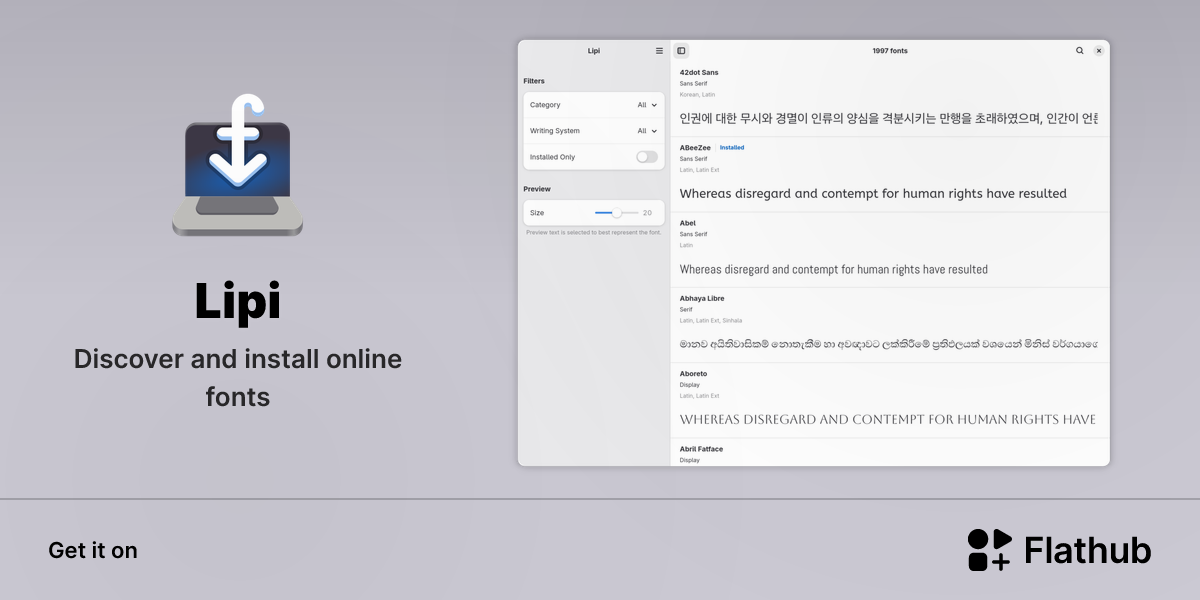1200x600 pixels.
Task: Click the Installed badge next to ABeeZee
Action: [x=732, y=148]
